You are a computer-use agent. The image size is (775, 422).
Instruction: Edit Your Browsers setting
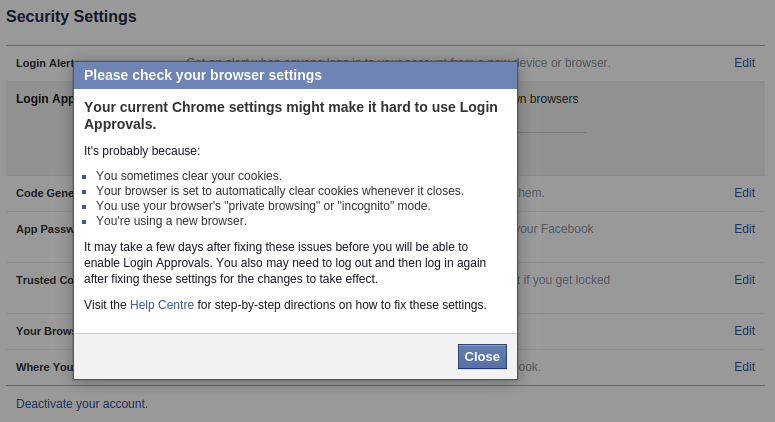[x=744, y=331]
